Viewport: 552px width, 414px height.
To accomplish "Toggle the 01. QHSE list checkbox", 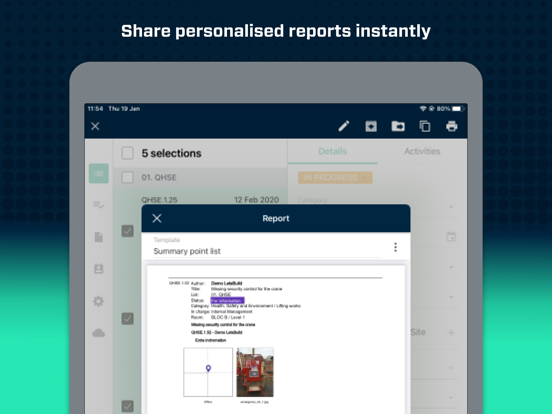I will click(127, 177).
